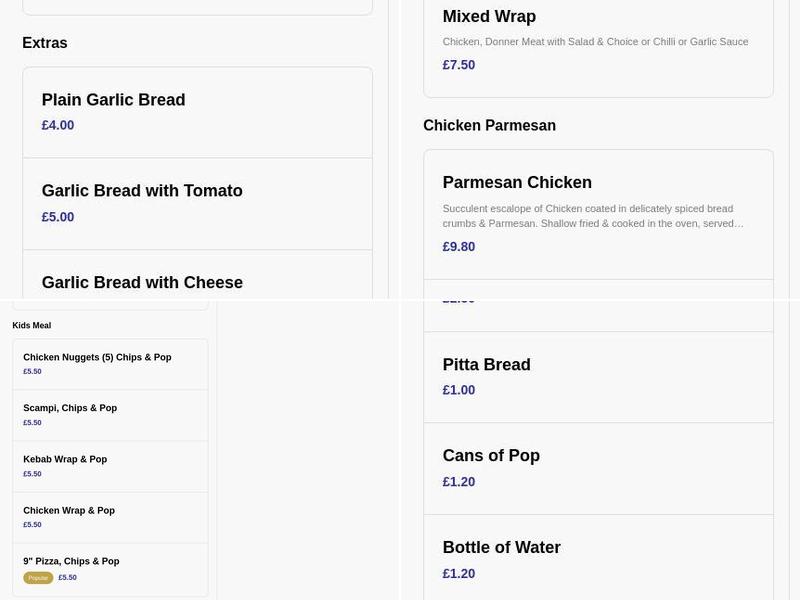Select the Parmesan Chicken dish
Image resolution: width=800 pixels, height=600 pixels.
[x=517, y=182]
